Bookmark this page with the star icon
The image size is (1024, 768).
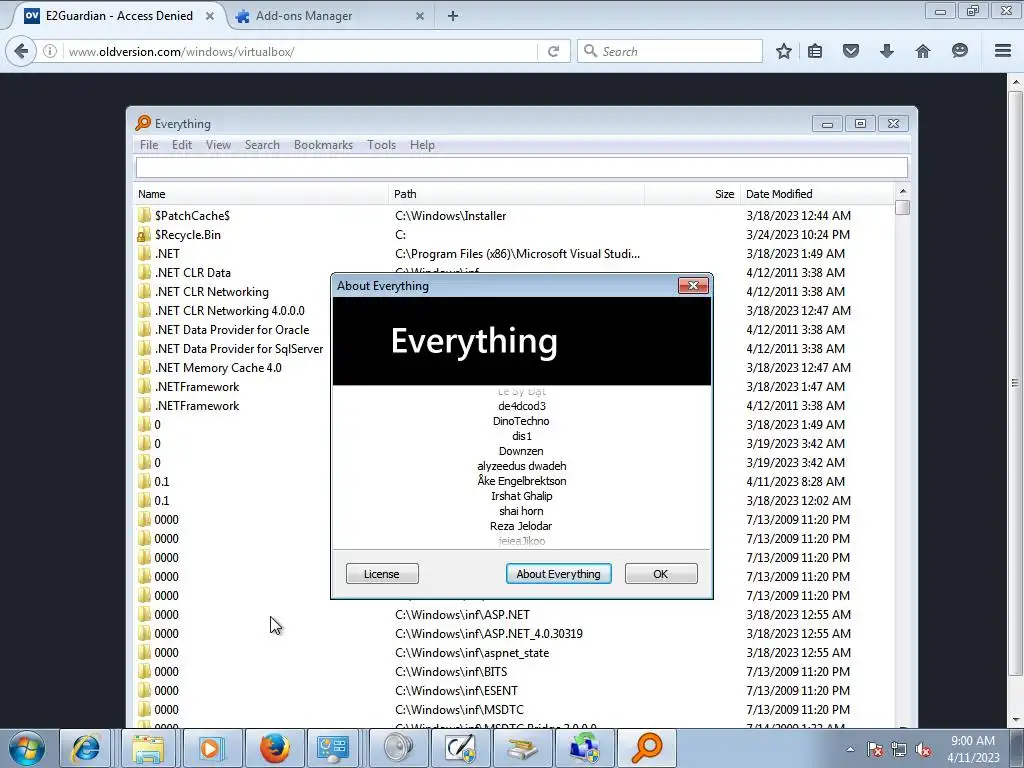(x=784, y=51)
